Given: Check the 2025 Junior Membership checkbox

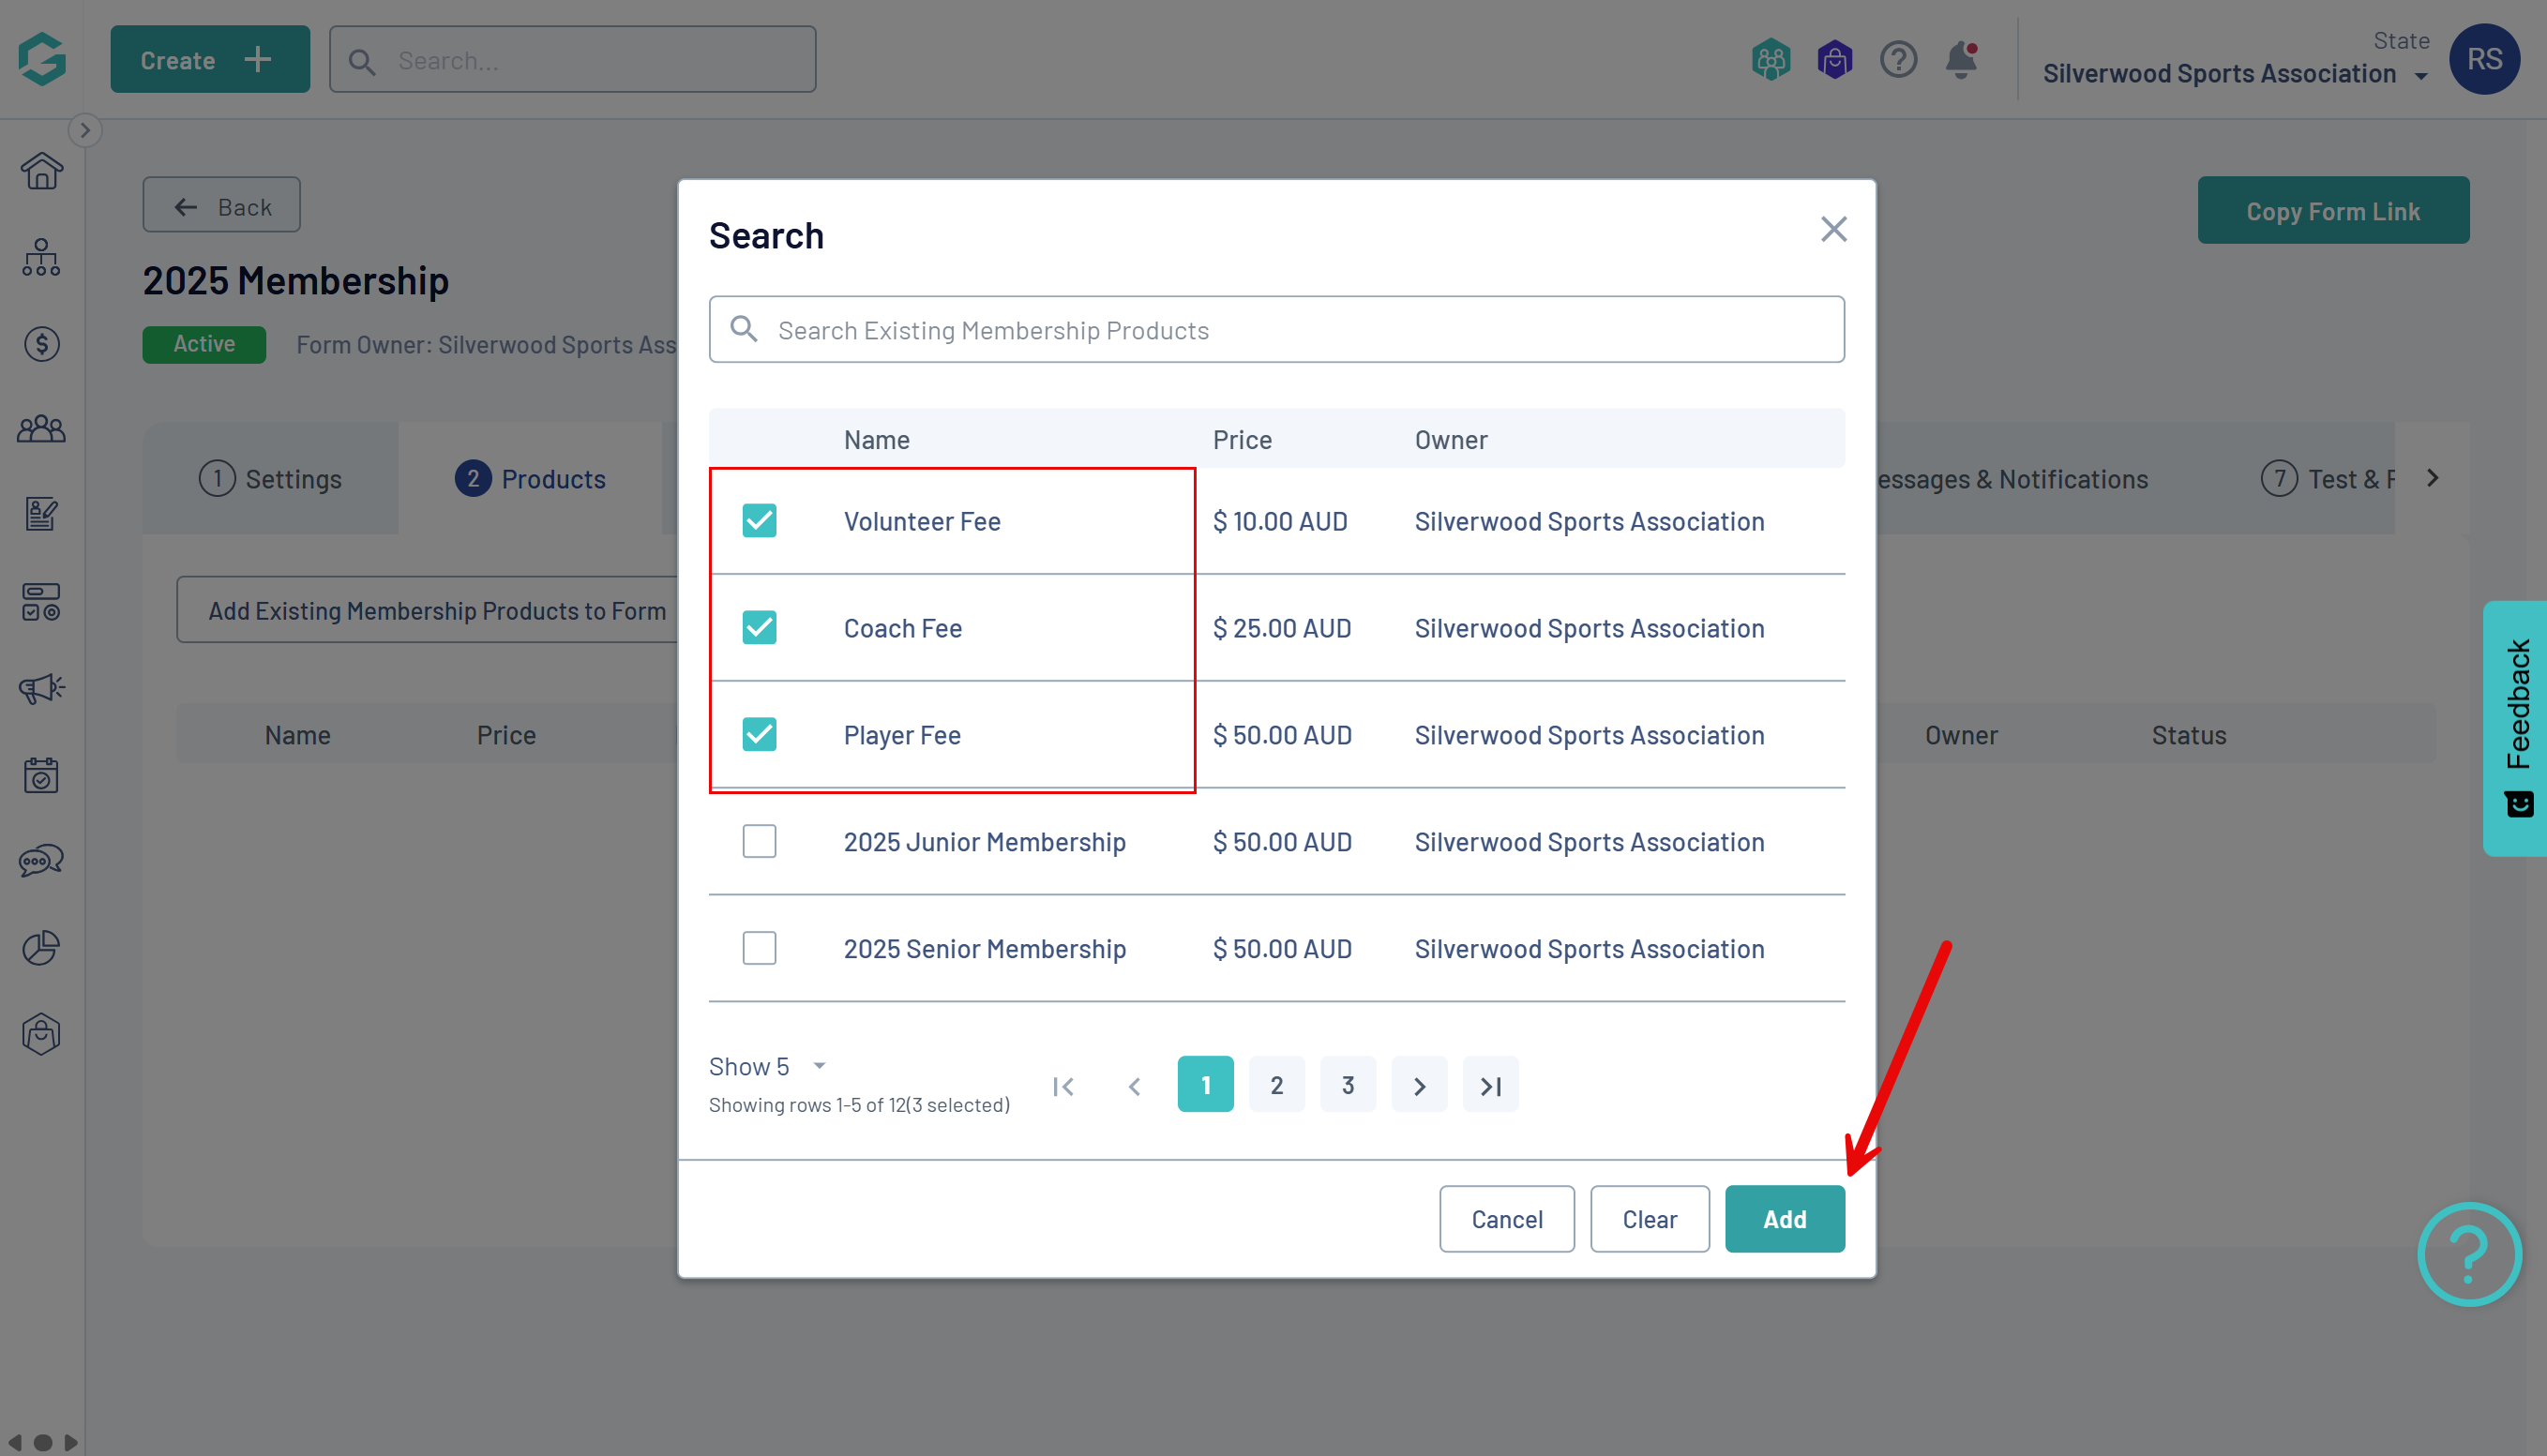Looking at the screenshot, I should (x=759, y=842).
